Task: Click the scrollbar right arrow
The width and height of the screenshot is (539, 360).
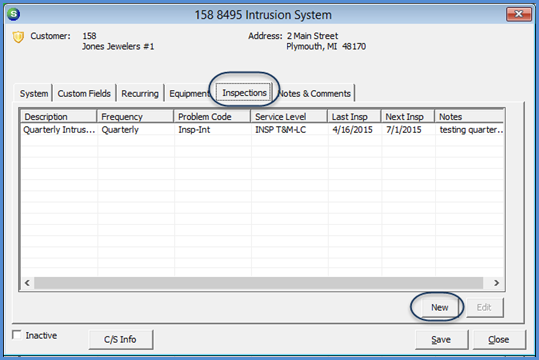Action: click(496, 283)
